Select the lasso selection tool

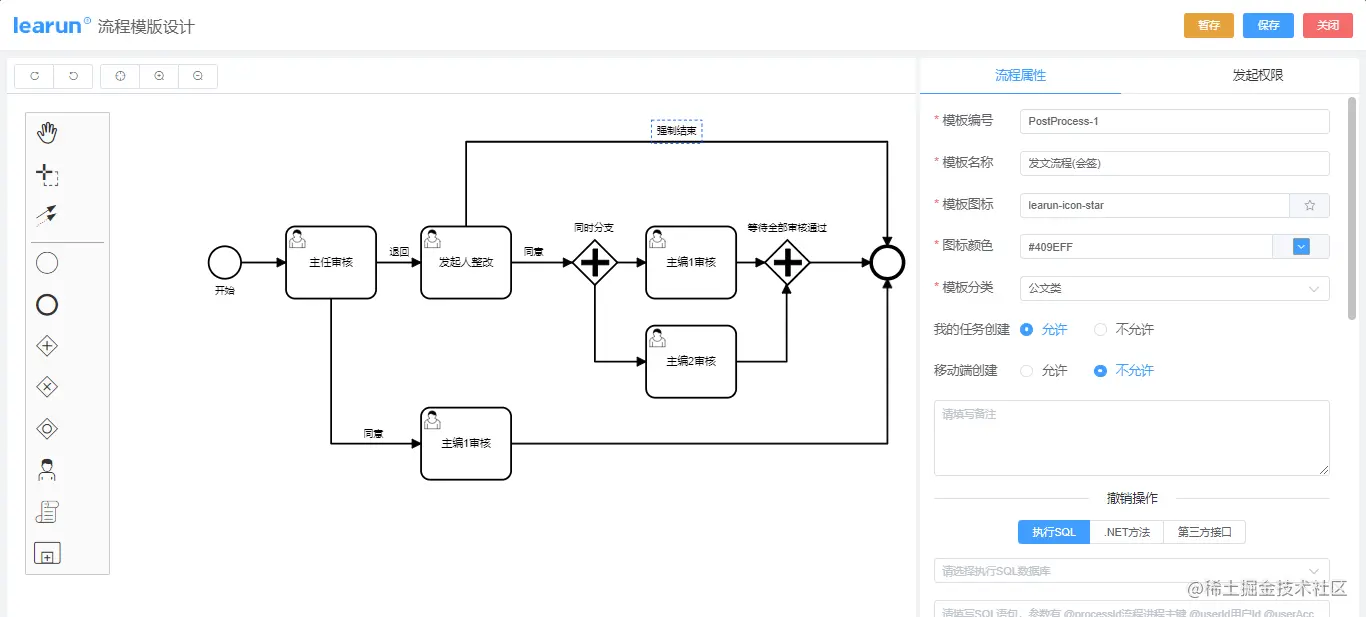coord(47,176)
